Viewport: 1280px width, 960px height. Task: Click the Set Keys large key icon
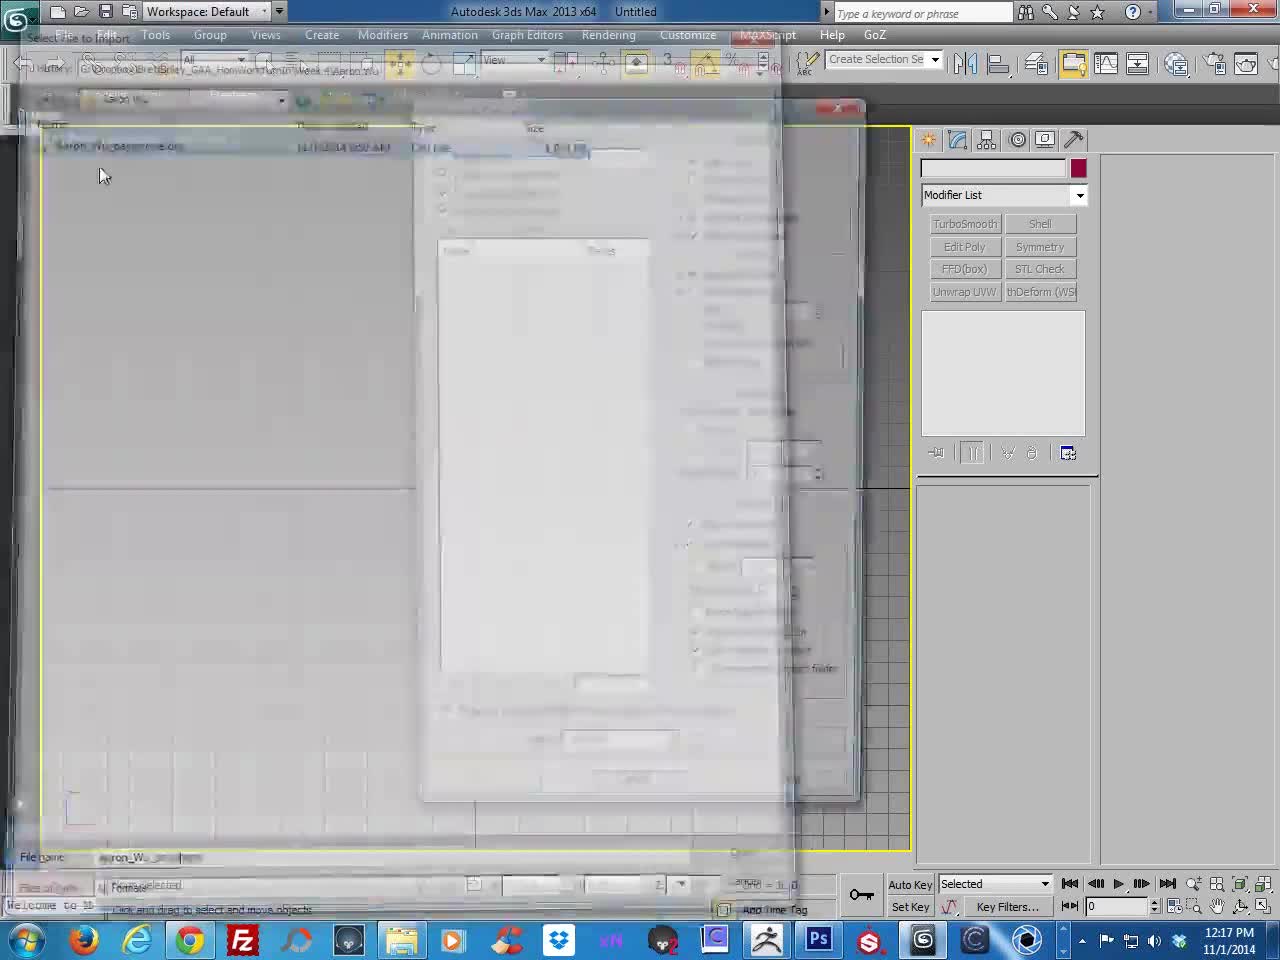tap(861, 895)
